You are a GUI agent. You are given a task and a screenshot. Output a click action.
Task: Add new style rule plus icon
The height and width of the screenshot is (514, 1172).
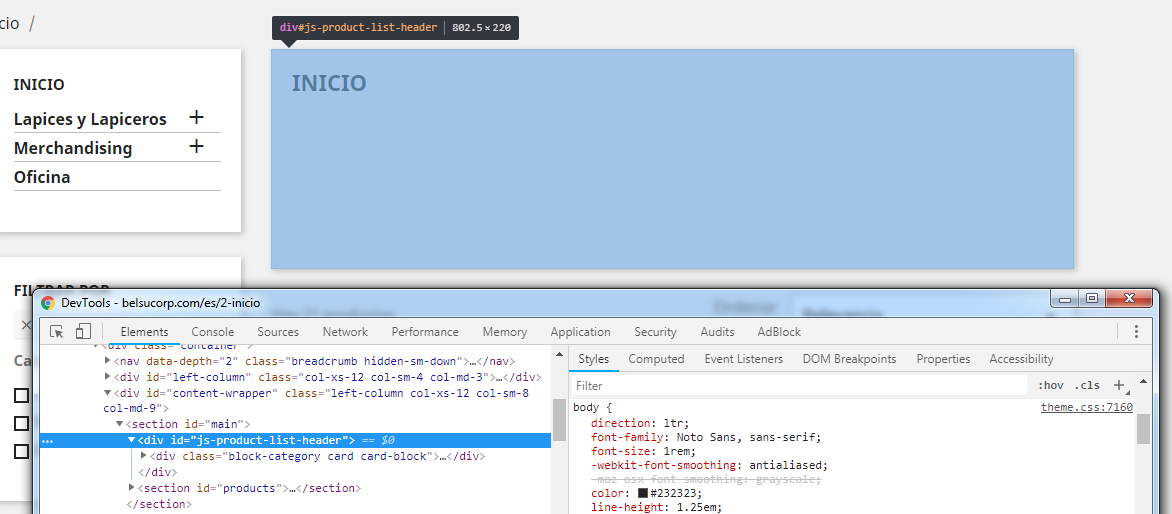tap(1119, 385)
